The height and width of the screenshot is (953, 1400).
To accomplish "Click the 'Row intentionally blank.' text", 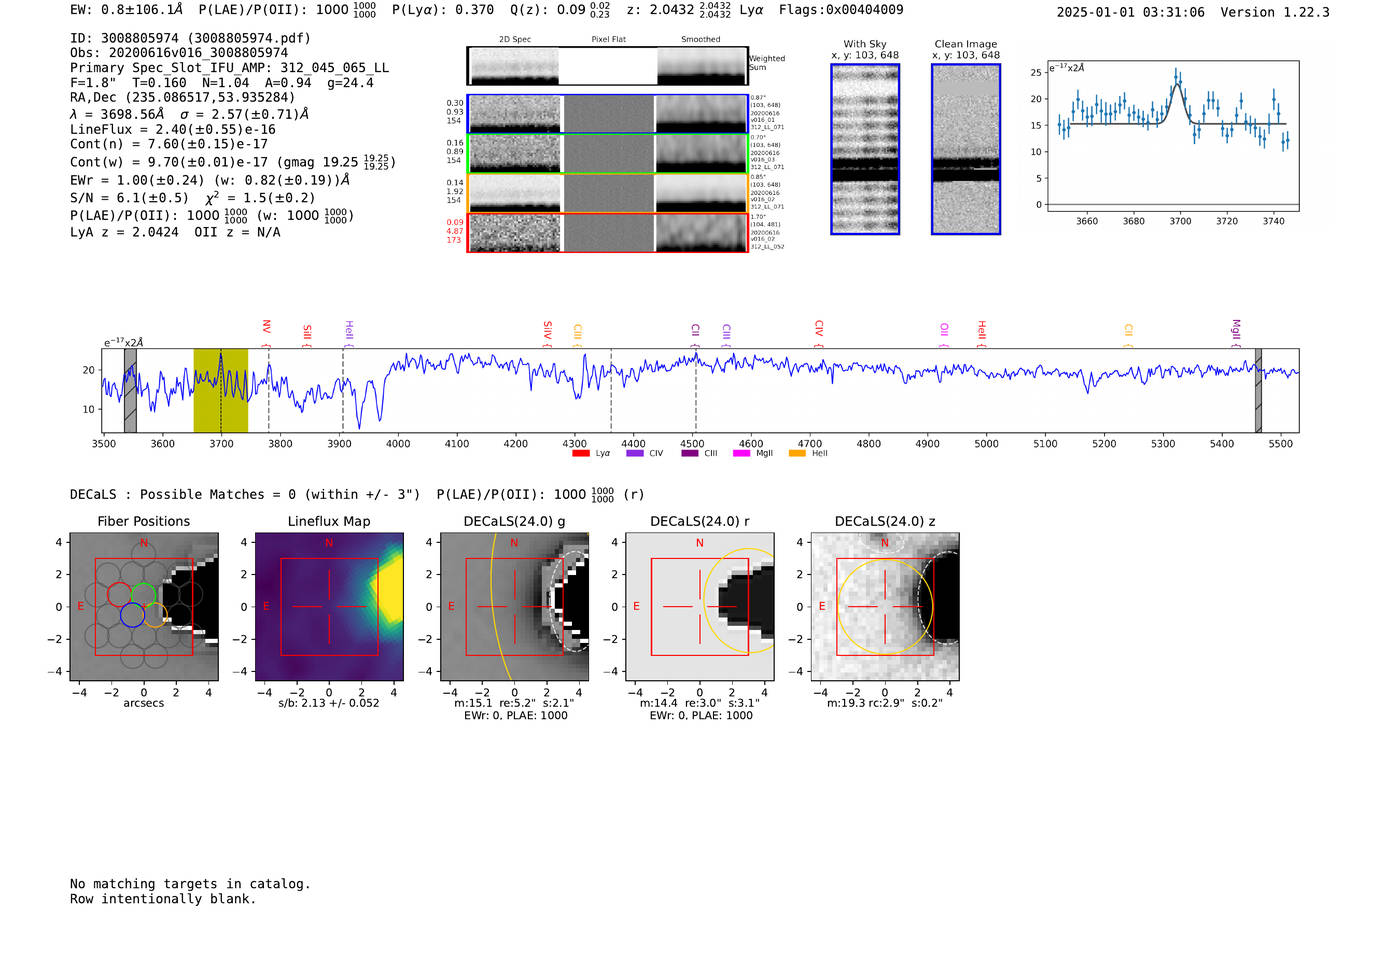I will coord(163,899).
